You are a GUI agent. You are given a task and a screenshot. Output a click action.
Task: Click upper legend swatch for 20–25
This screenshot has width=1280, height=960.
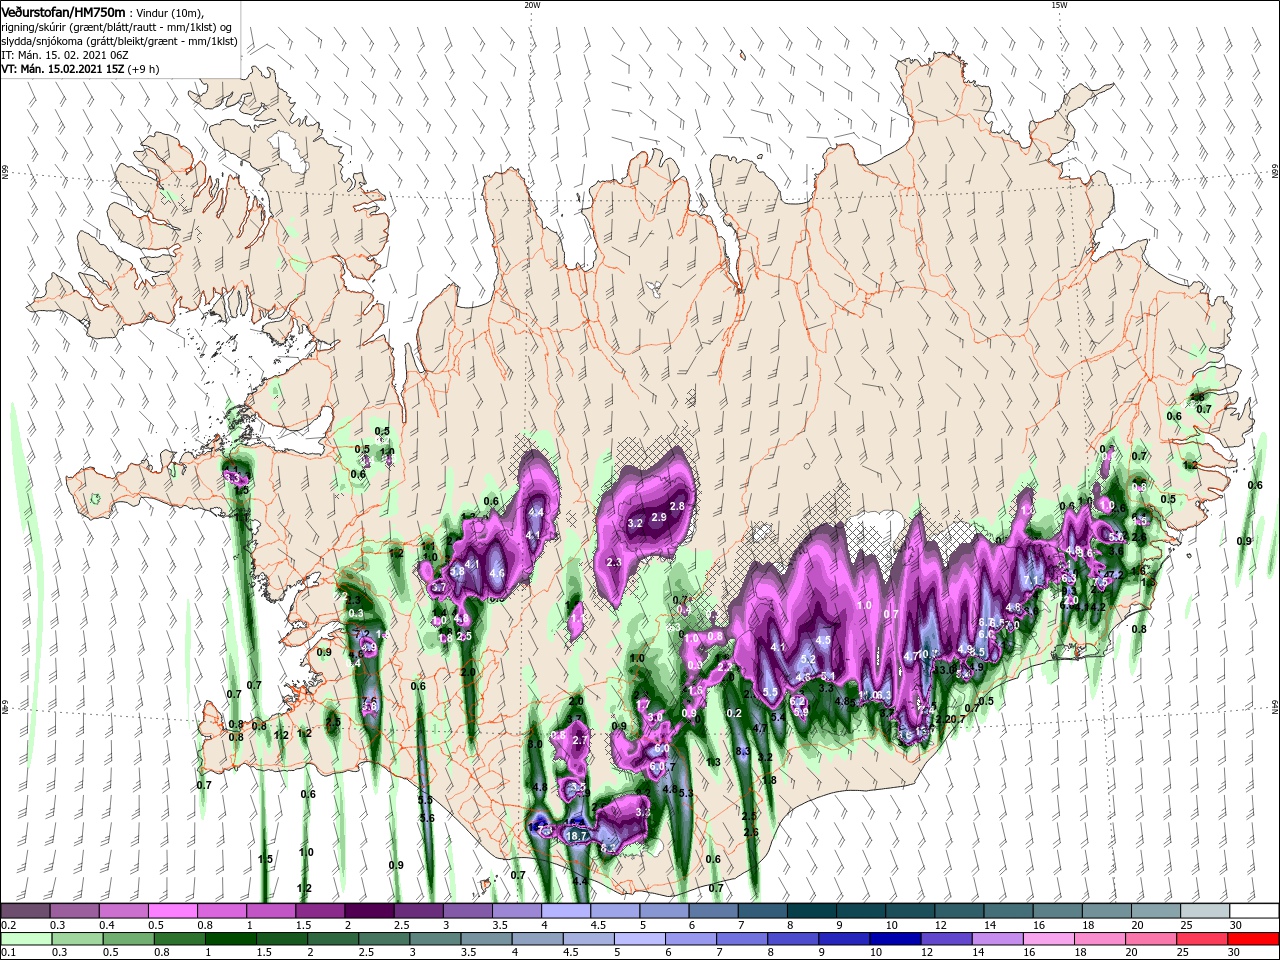click(x=1157, y=911)
